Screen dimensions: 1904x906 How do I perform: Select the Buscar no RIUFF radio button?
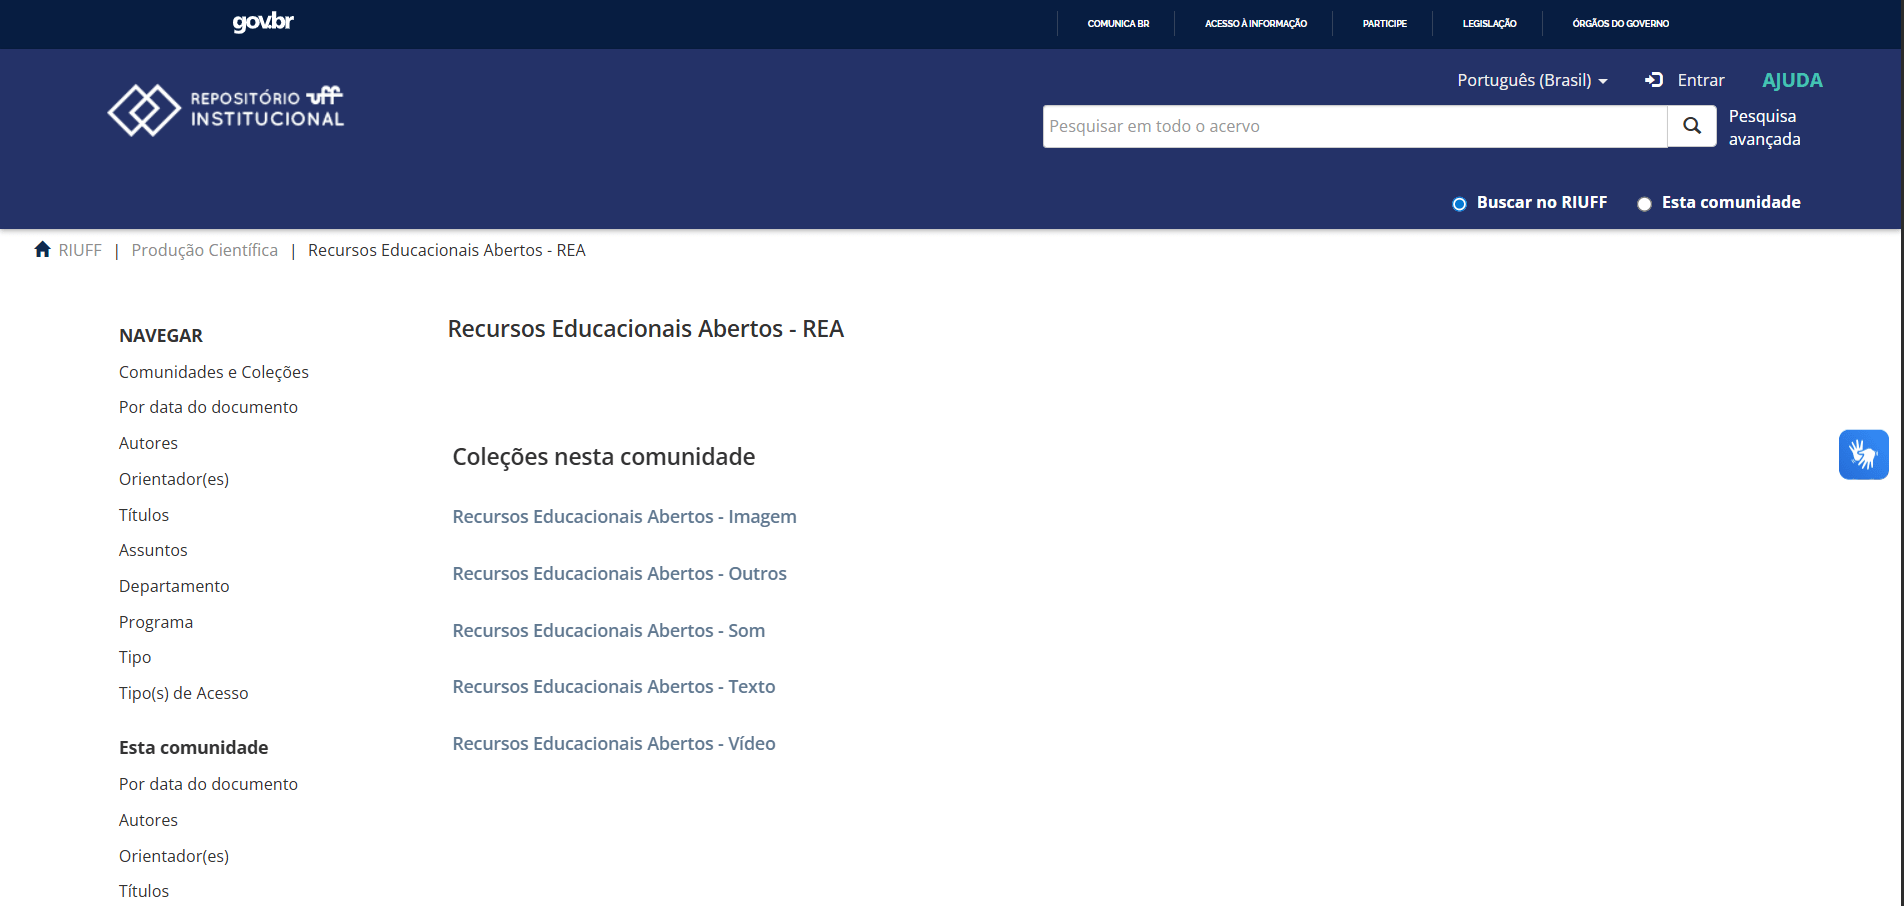[x=1459, y=204]
